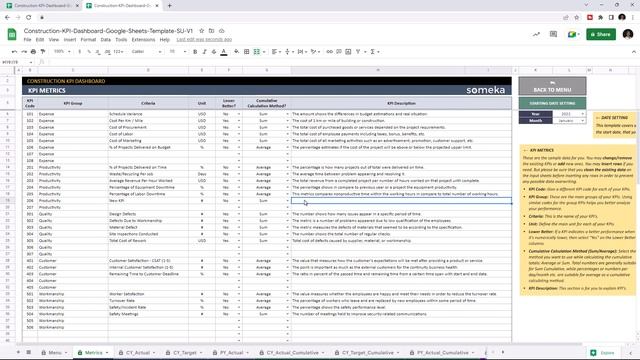This screenshot has height=360, width=640.
Task: View the cloud document status
Action: (222, 31)
